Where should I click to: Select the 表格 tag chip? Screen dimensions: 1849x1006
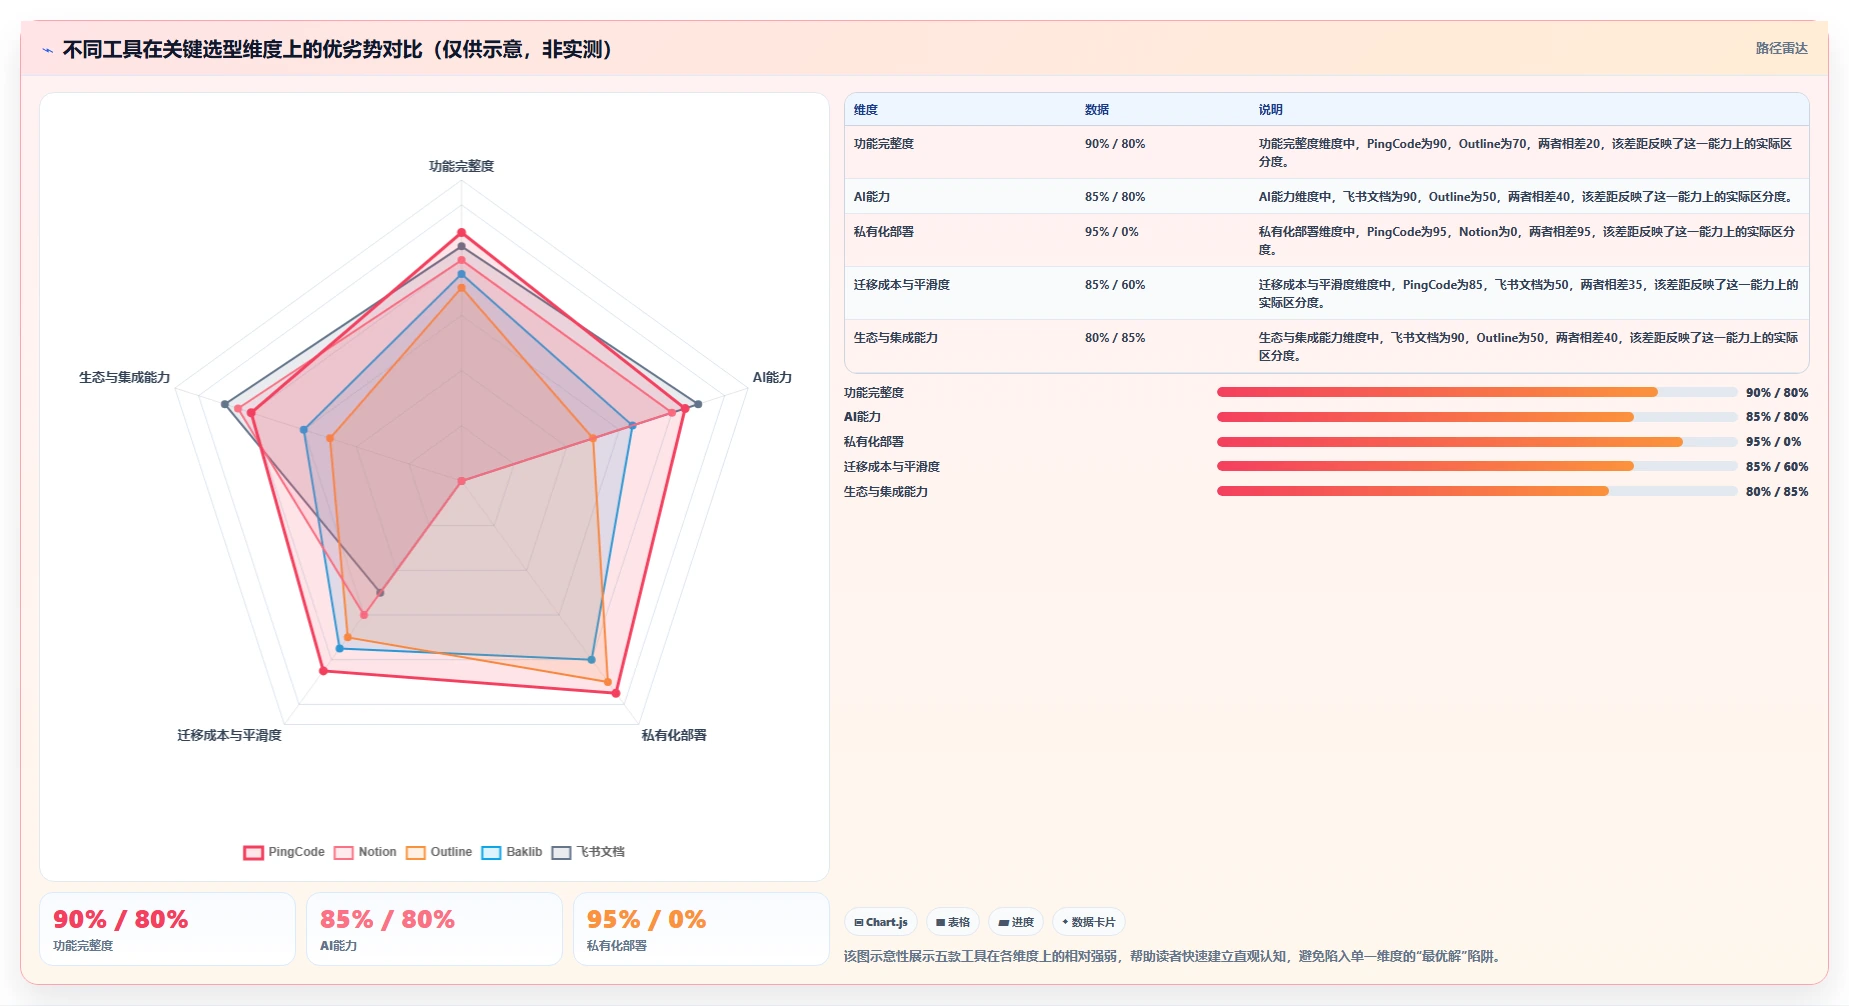(953, 922)
